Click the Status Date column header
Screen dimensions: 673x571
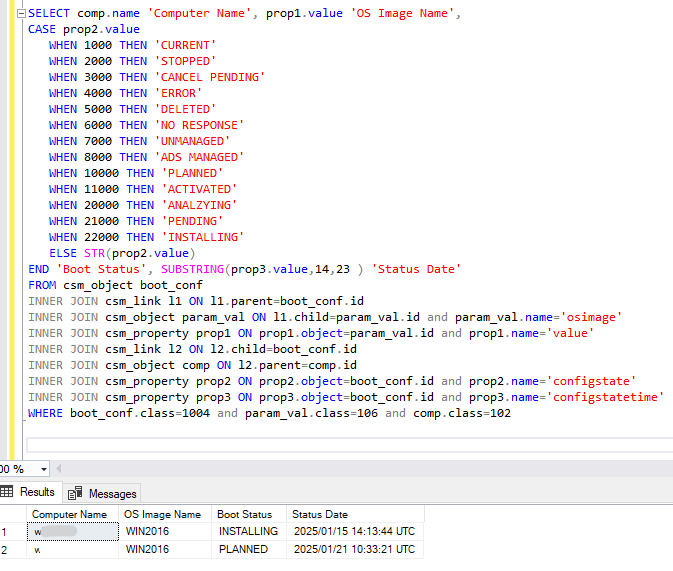[x=320, y=514]
